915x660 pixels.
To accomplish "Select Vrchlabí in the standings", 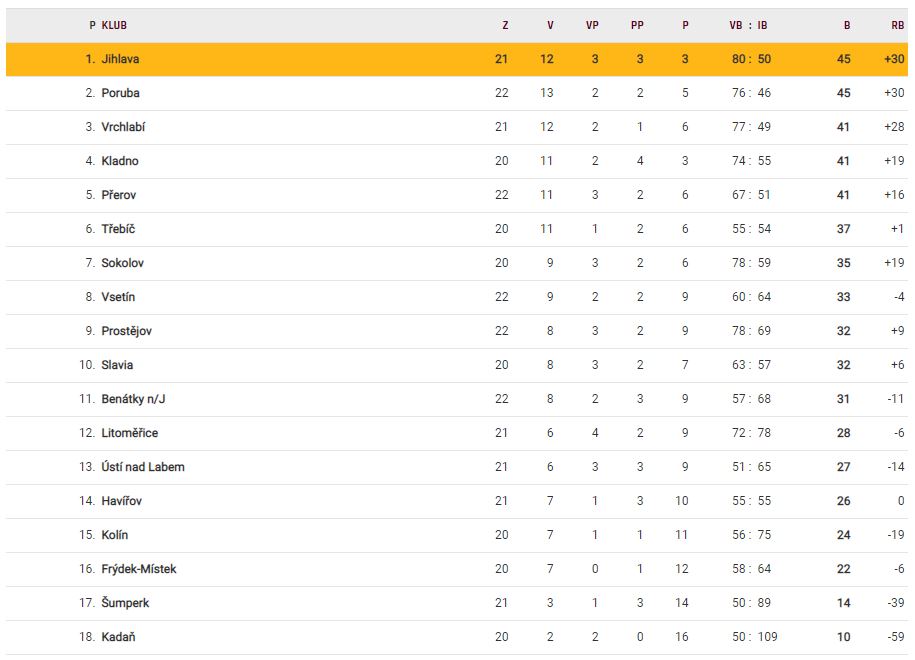I will pyautogui.click(x=123, y=127).
